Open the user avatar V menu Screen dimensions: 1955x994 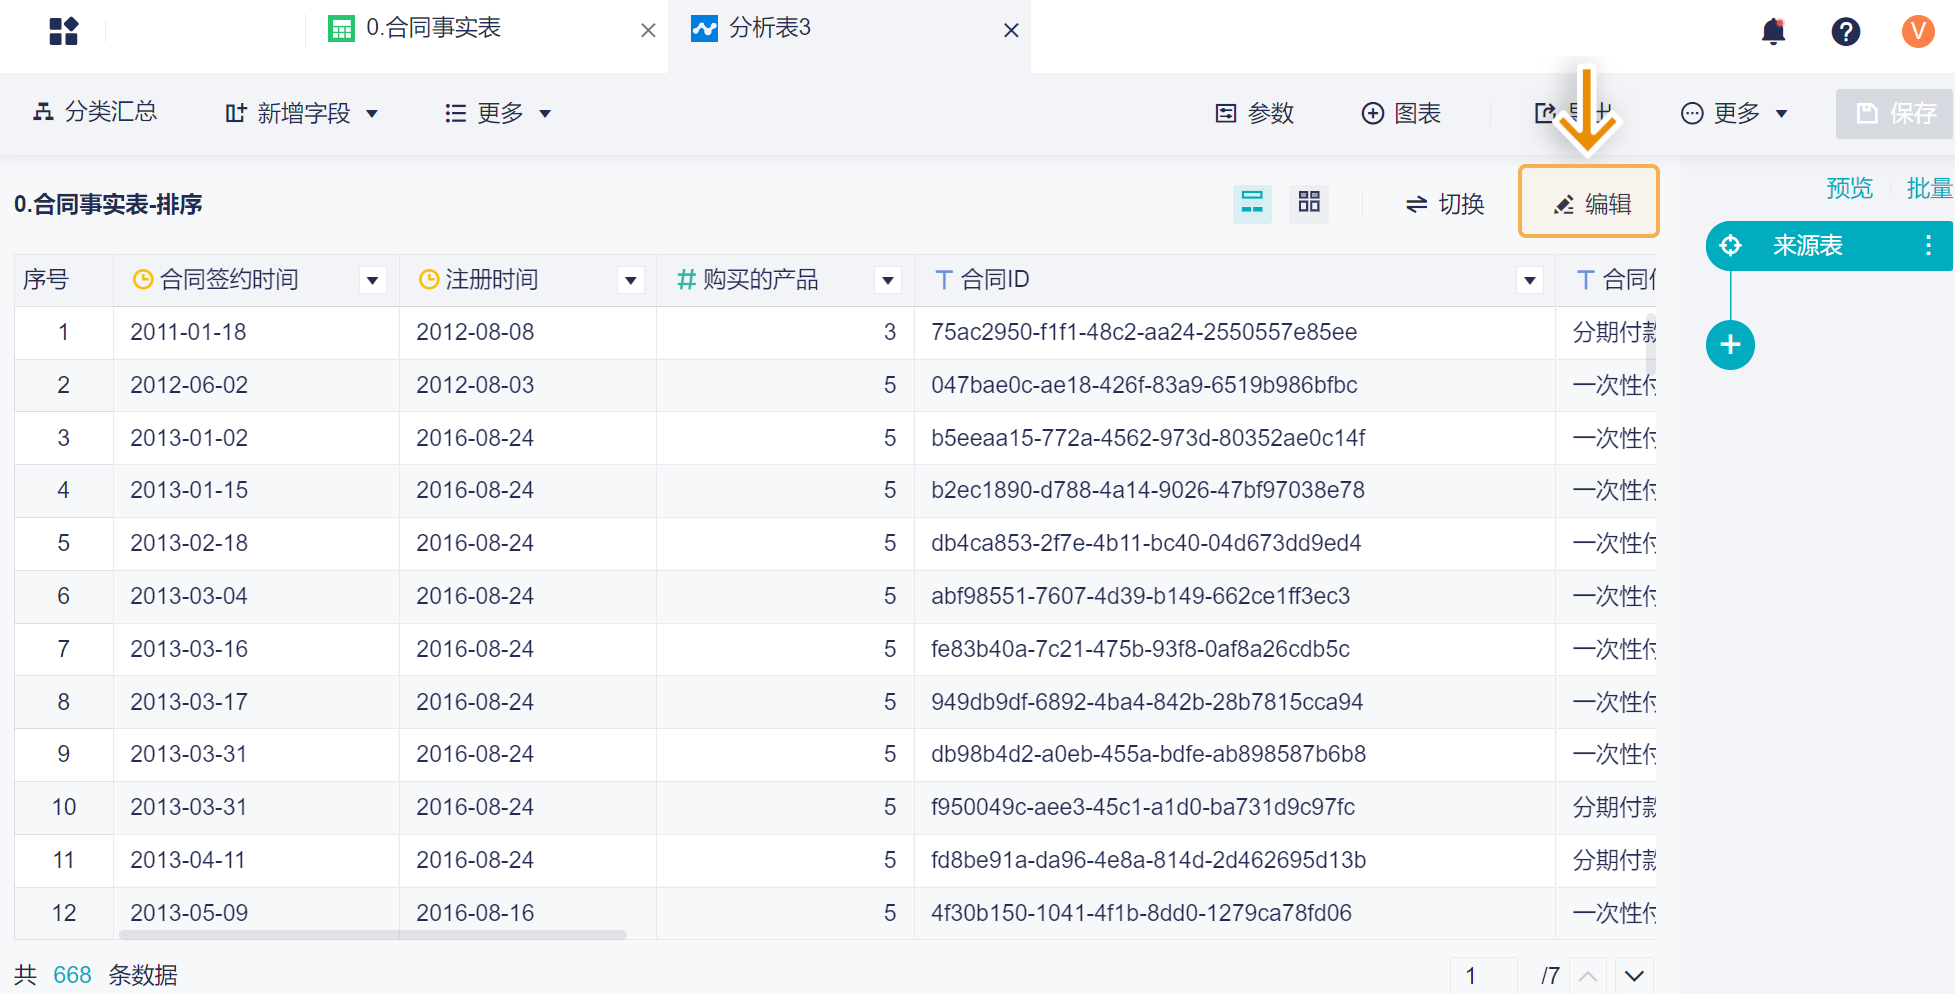pyautogui.click(x=1917, y=31)
